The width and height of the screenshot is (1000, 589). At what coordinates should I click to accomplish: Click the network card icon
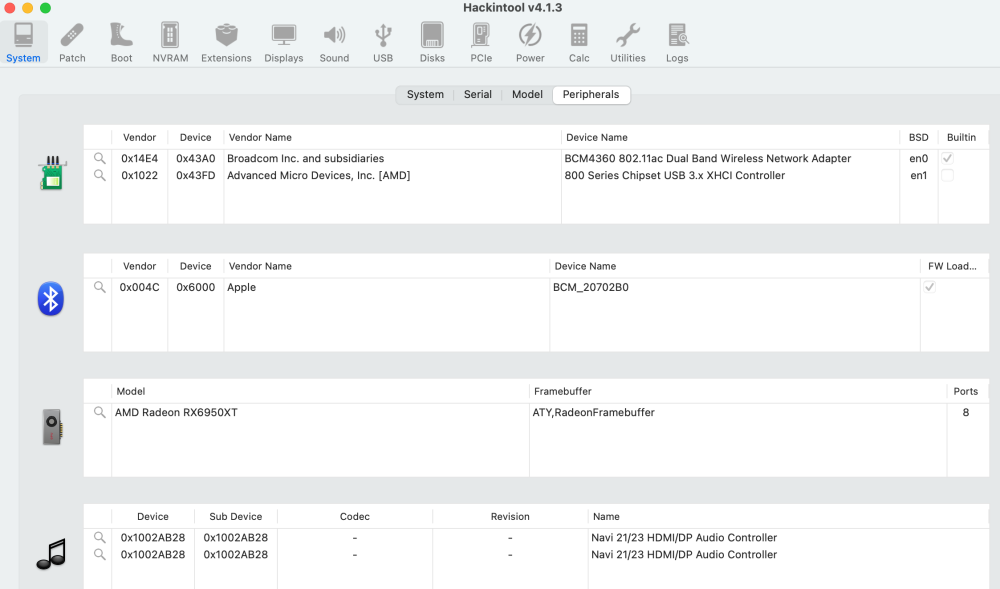point(52,173)
